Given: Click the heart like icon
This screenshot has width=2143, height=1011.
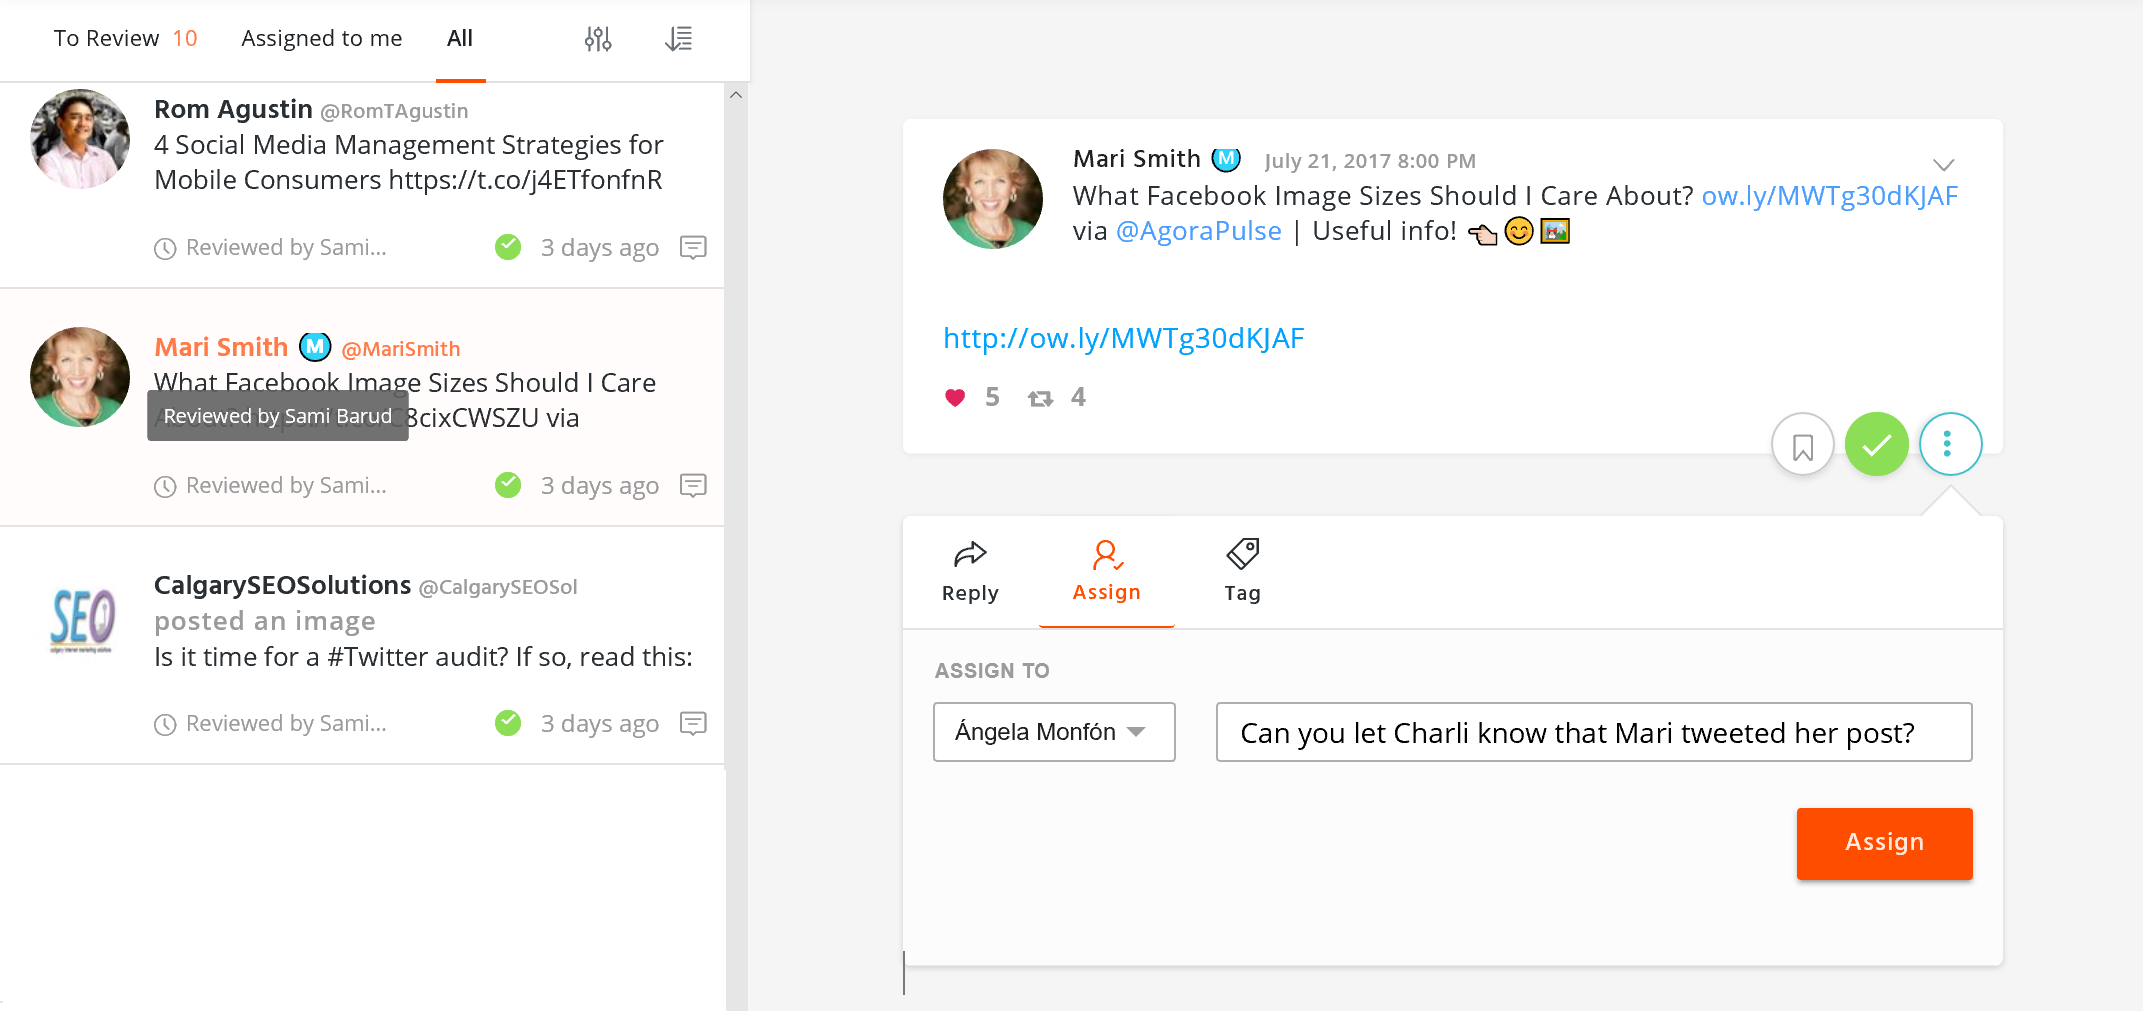Looking at the screenshot, I should (x=955, y=398).
